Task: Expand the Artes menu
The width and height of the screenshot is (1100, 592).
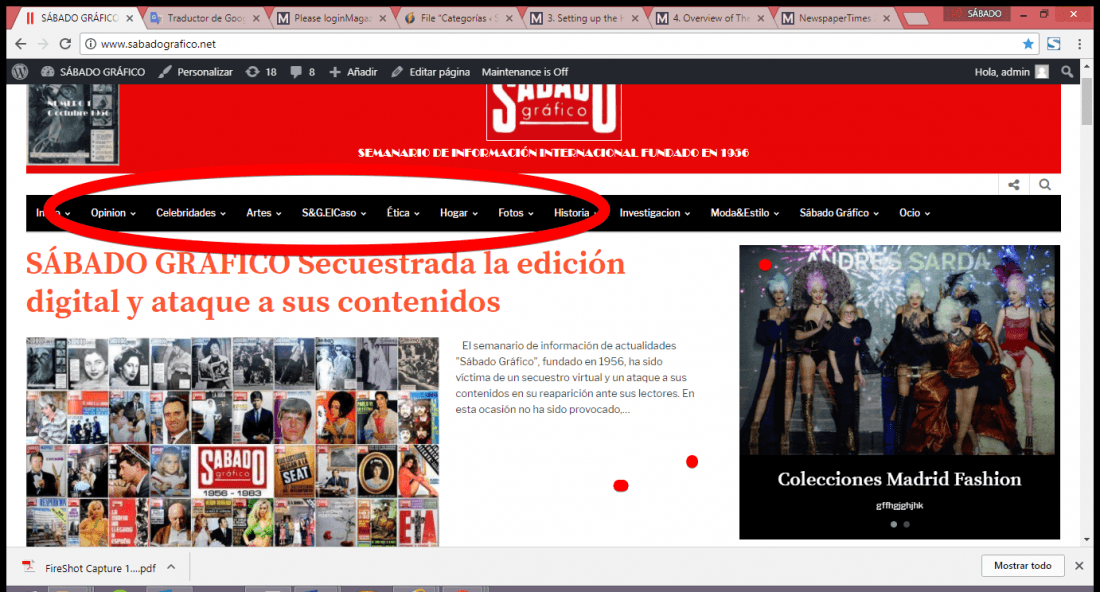Action: (x=264, y=213)
